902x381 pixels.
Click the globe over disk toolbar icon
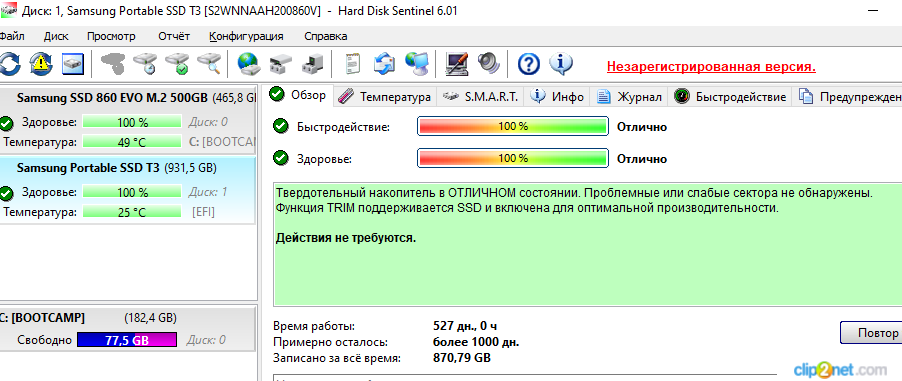click(249, 64)
